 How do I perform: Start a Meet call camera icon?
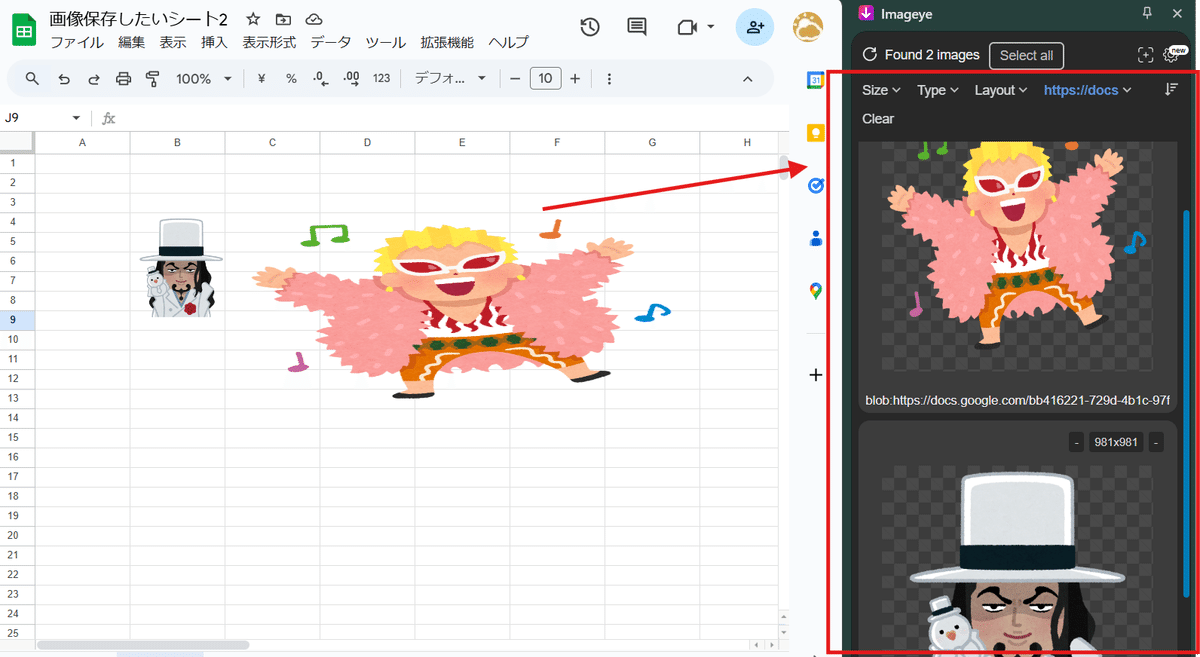pyautogui.click(x=687, y=27)
